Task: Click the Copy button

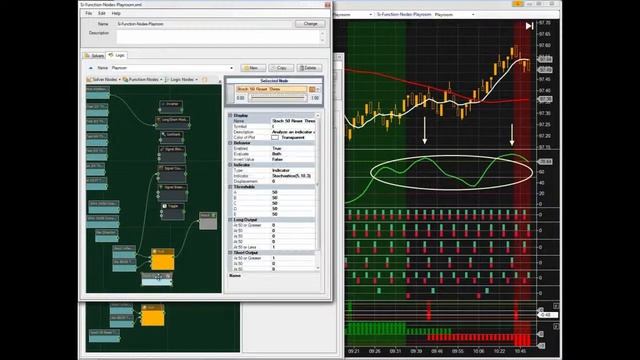Action: 281,68
